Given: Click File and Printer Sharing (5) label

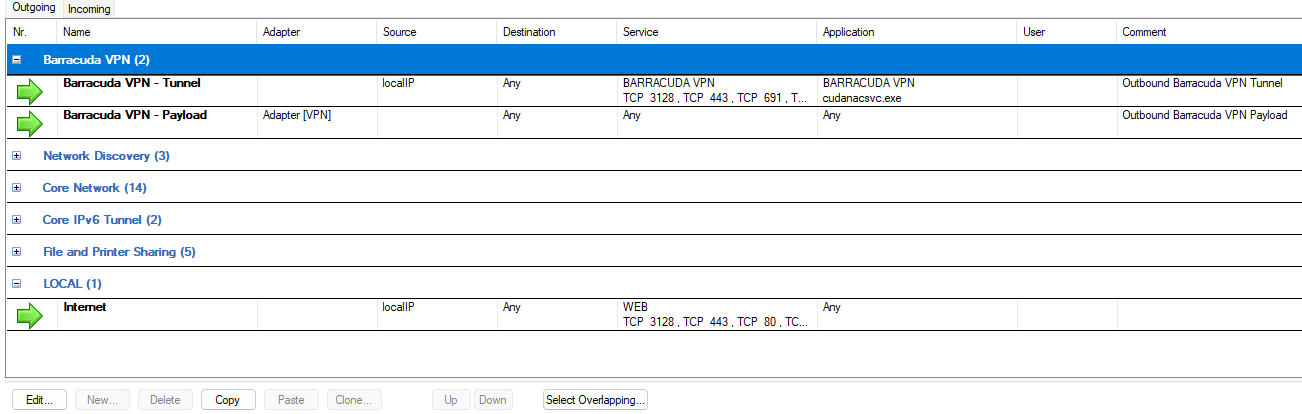Looking at the screenshot, I should [x=119, y=252].
